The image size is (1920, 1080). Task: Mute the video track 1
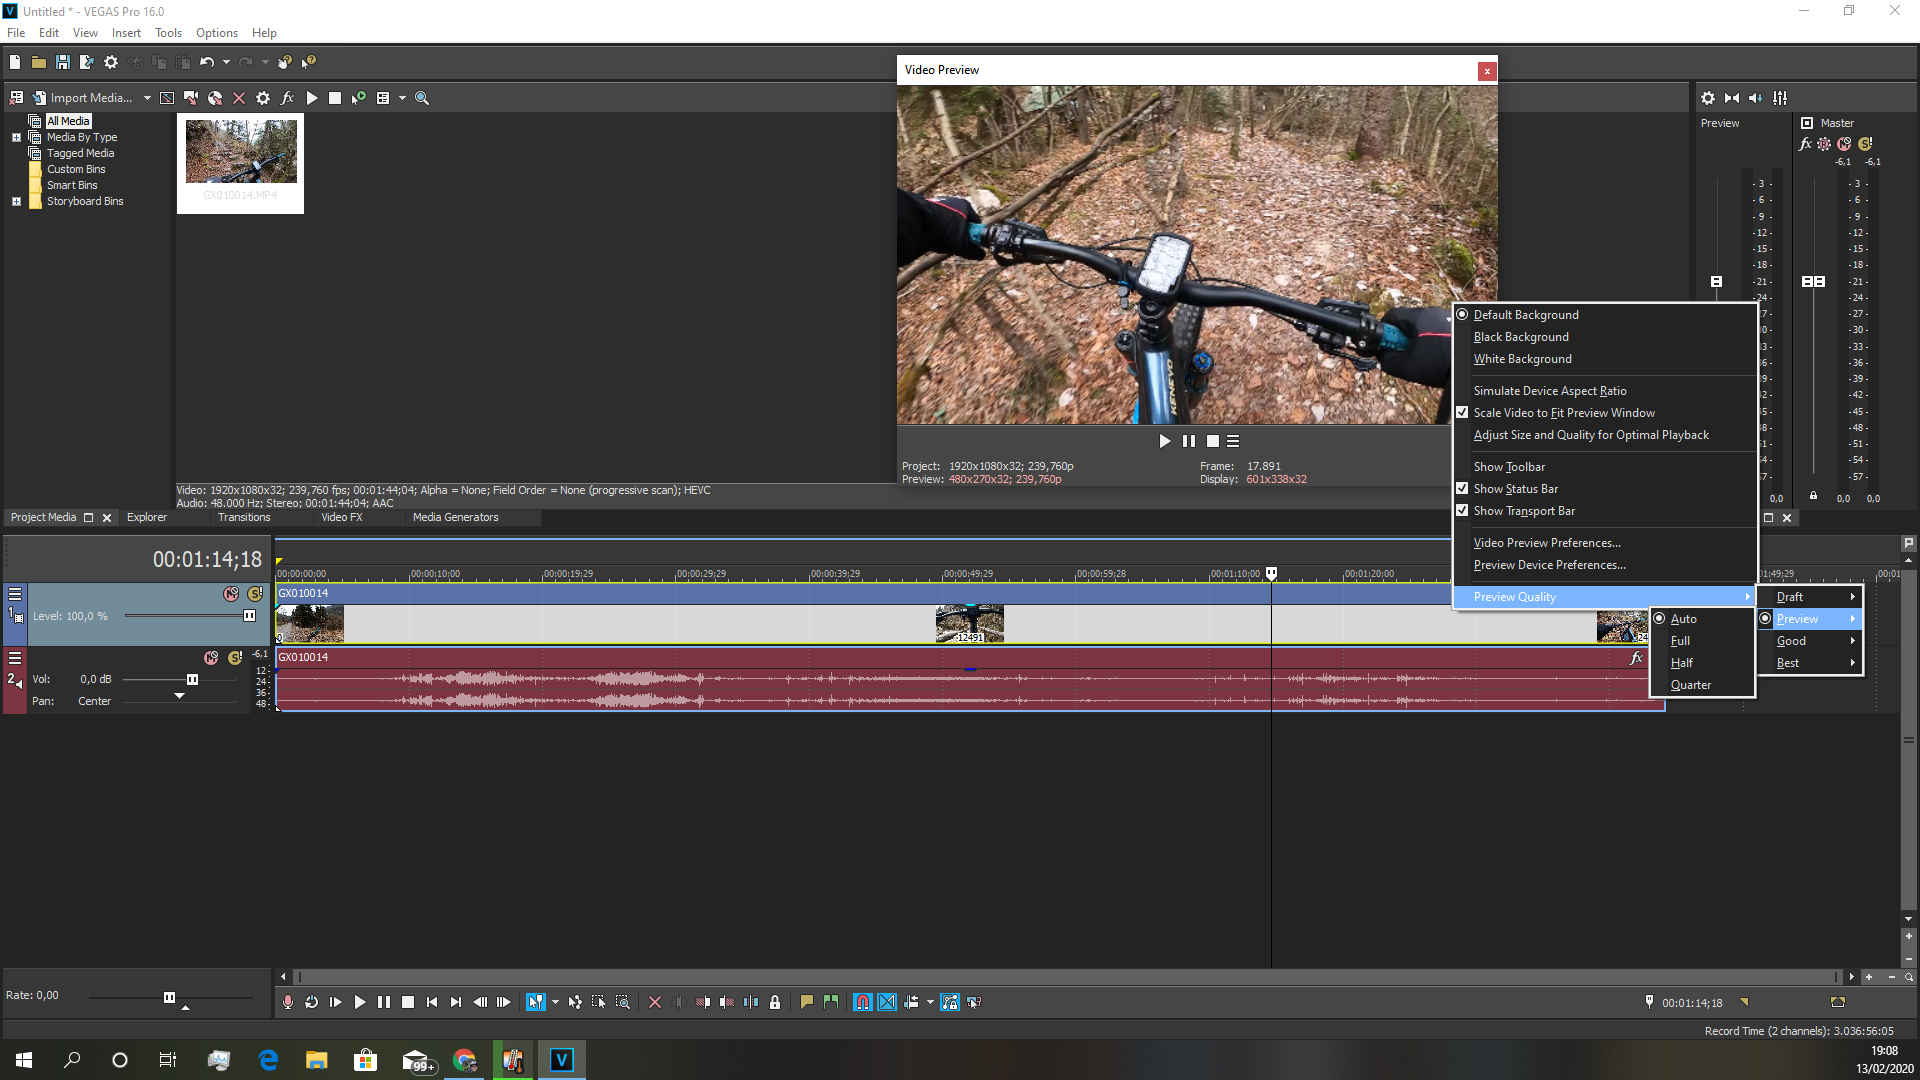[231, 594]
